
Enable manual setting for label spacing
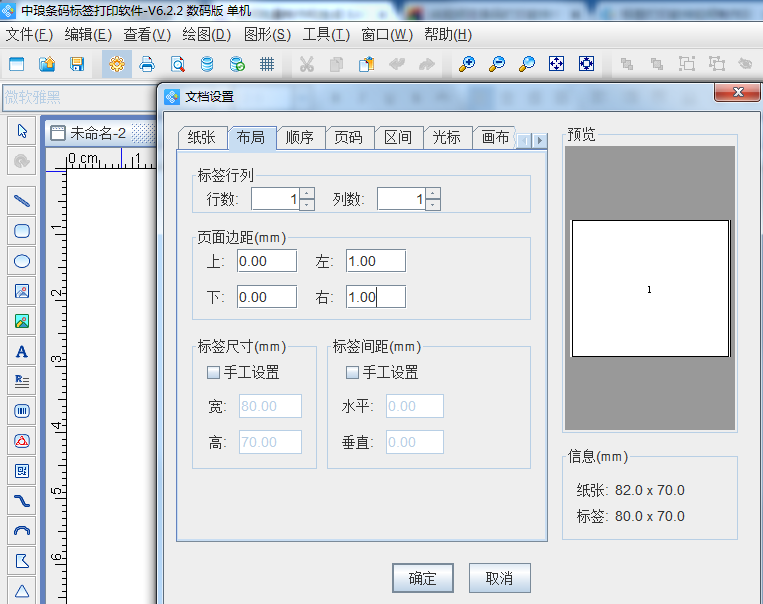(352, 372)
